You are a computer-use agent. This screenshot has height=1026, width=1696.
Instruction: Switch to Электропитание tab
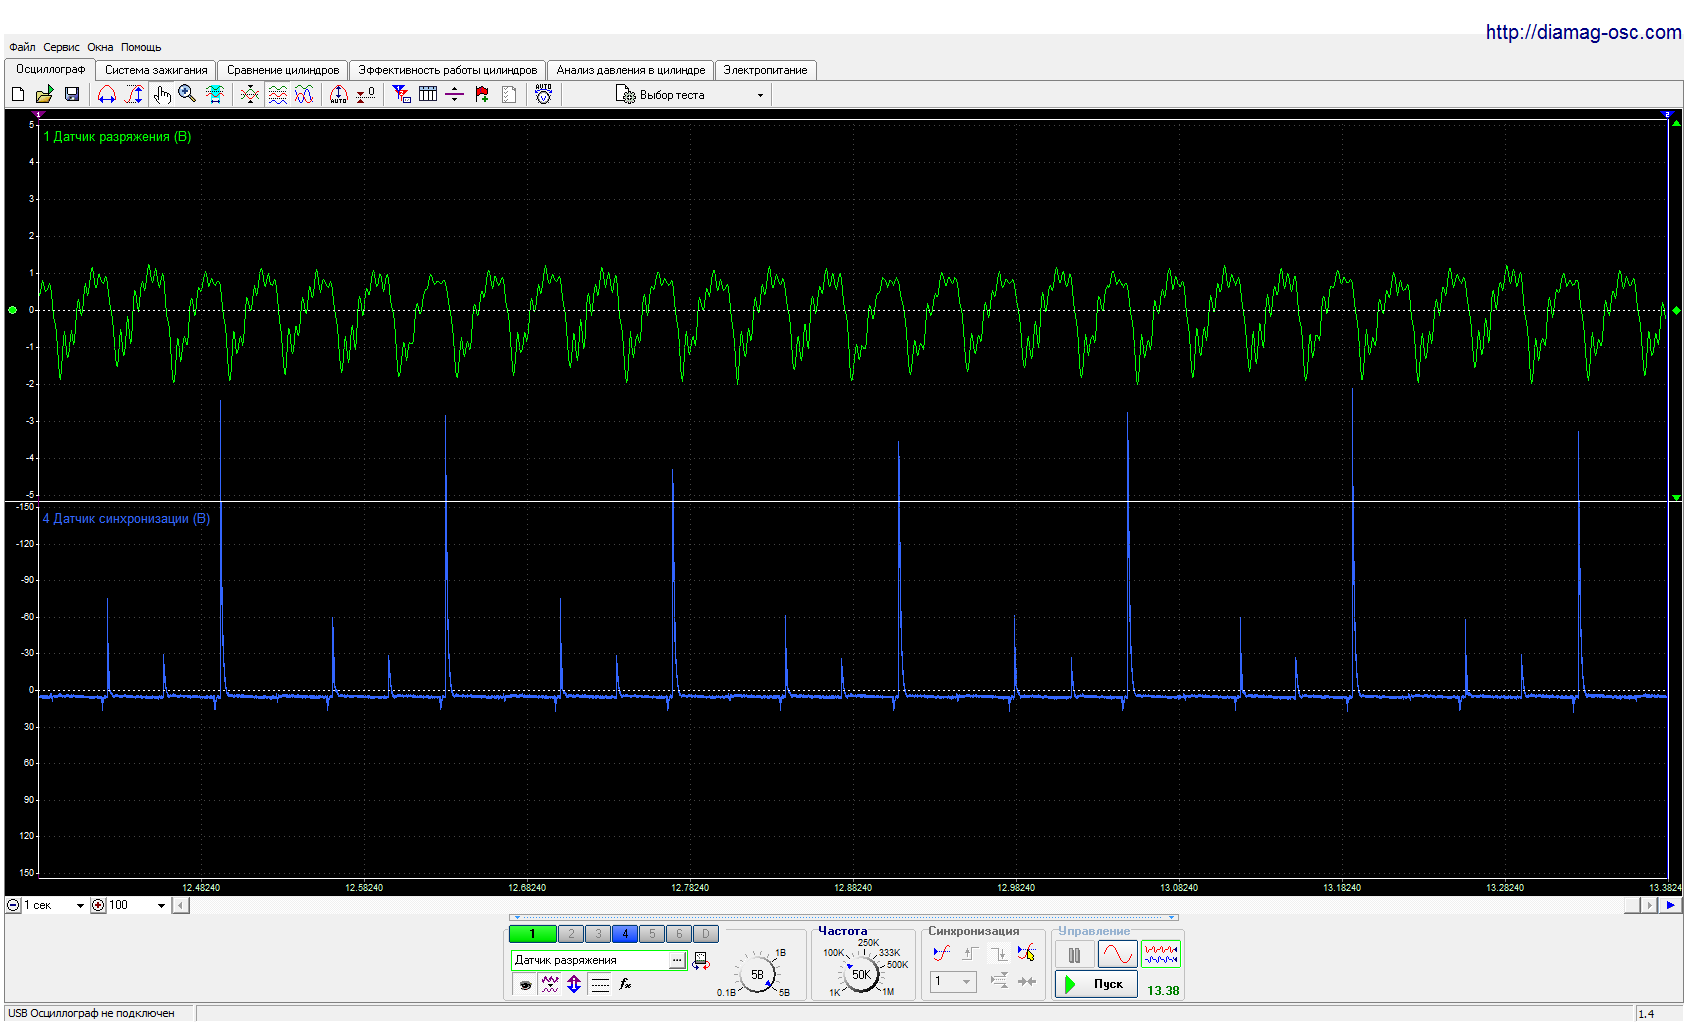tap(765, 70)
